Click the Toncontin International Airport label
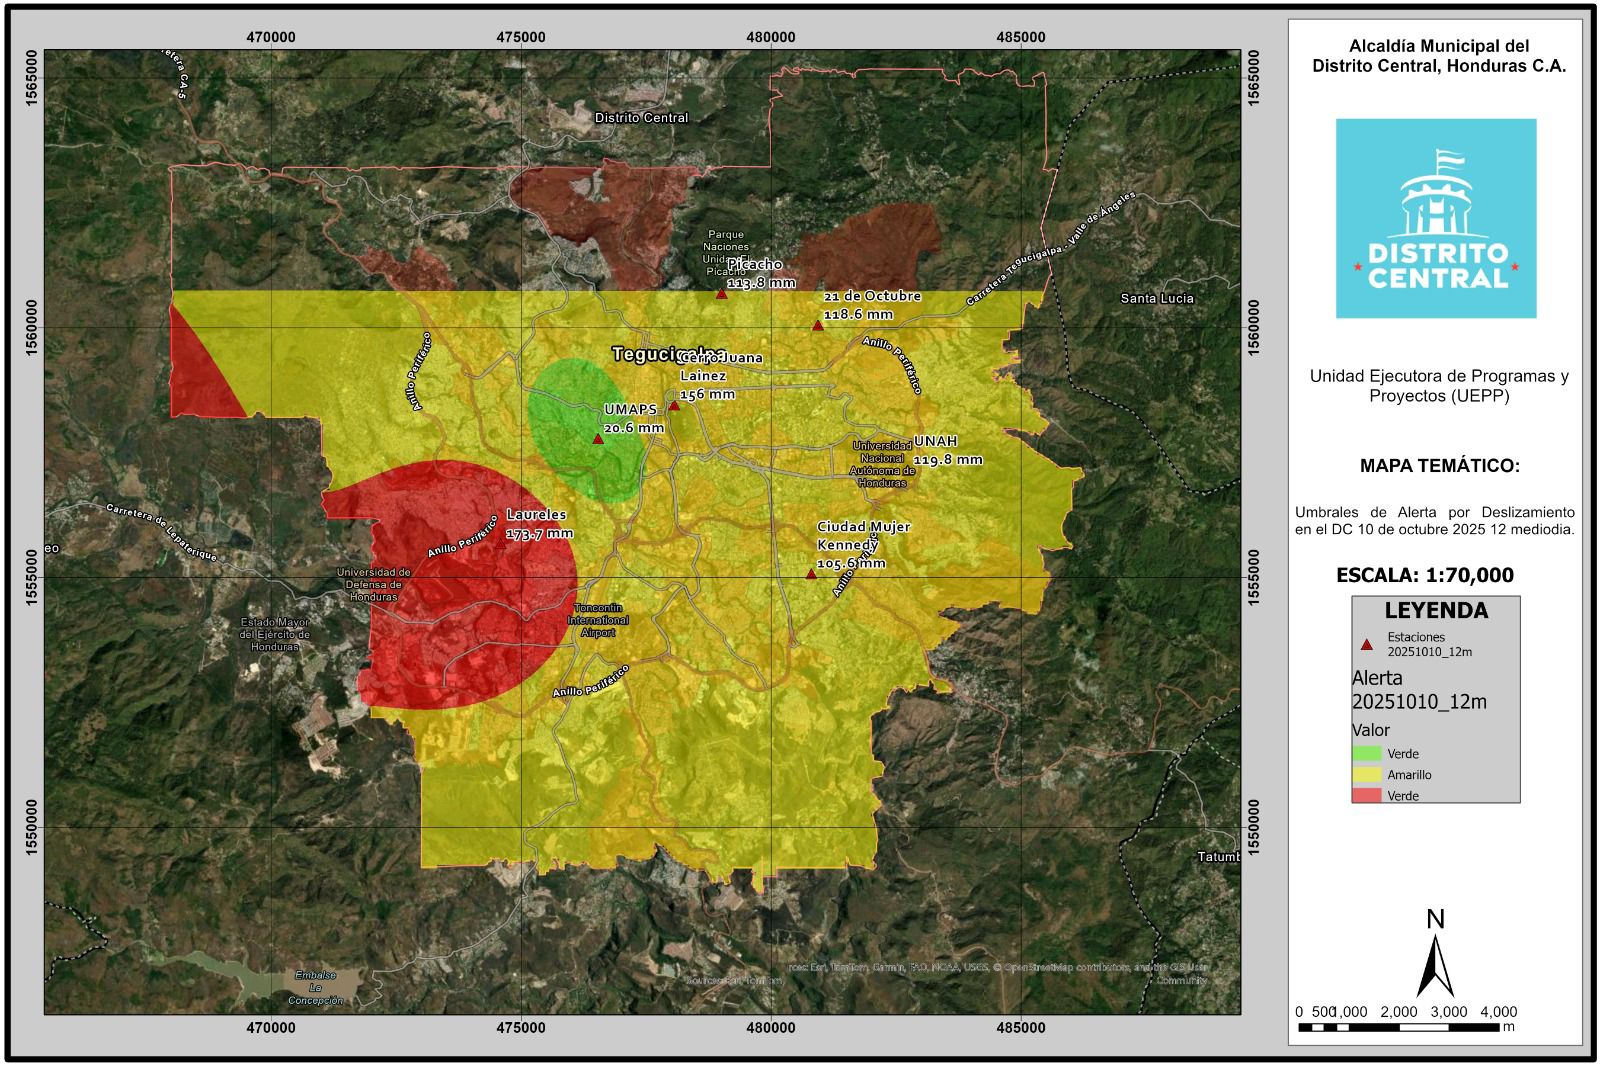The height and width of the screenshot is (1066, 1600). [x=598, y=620]
